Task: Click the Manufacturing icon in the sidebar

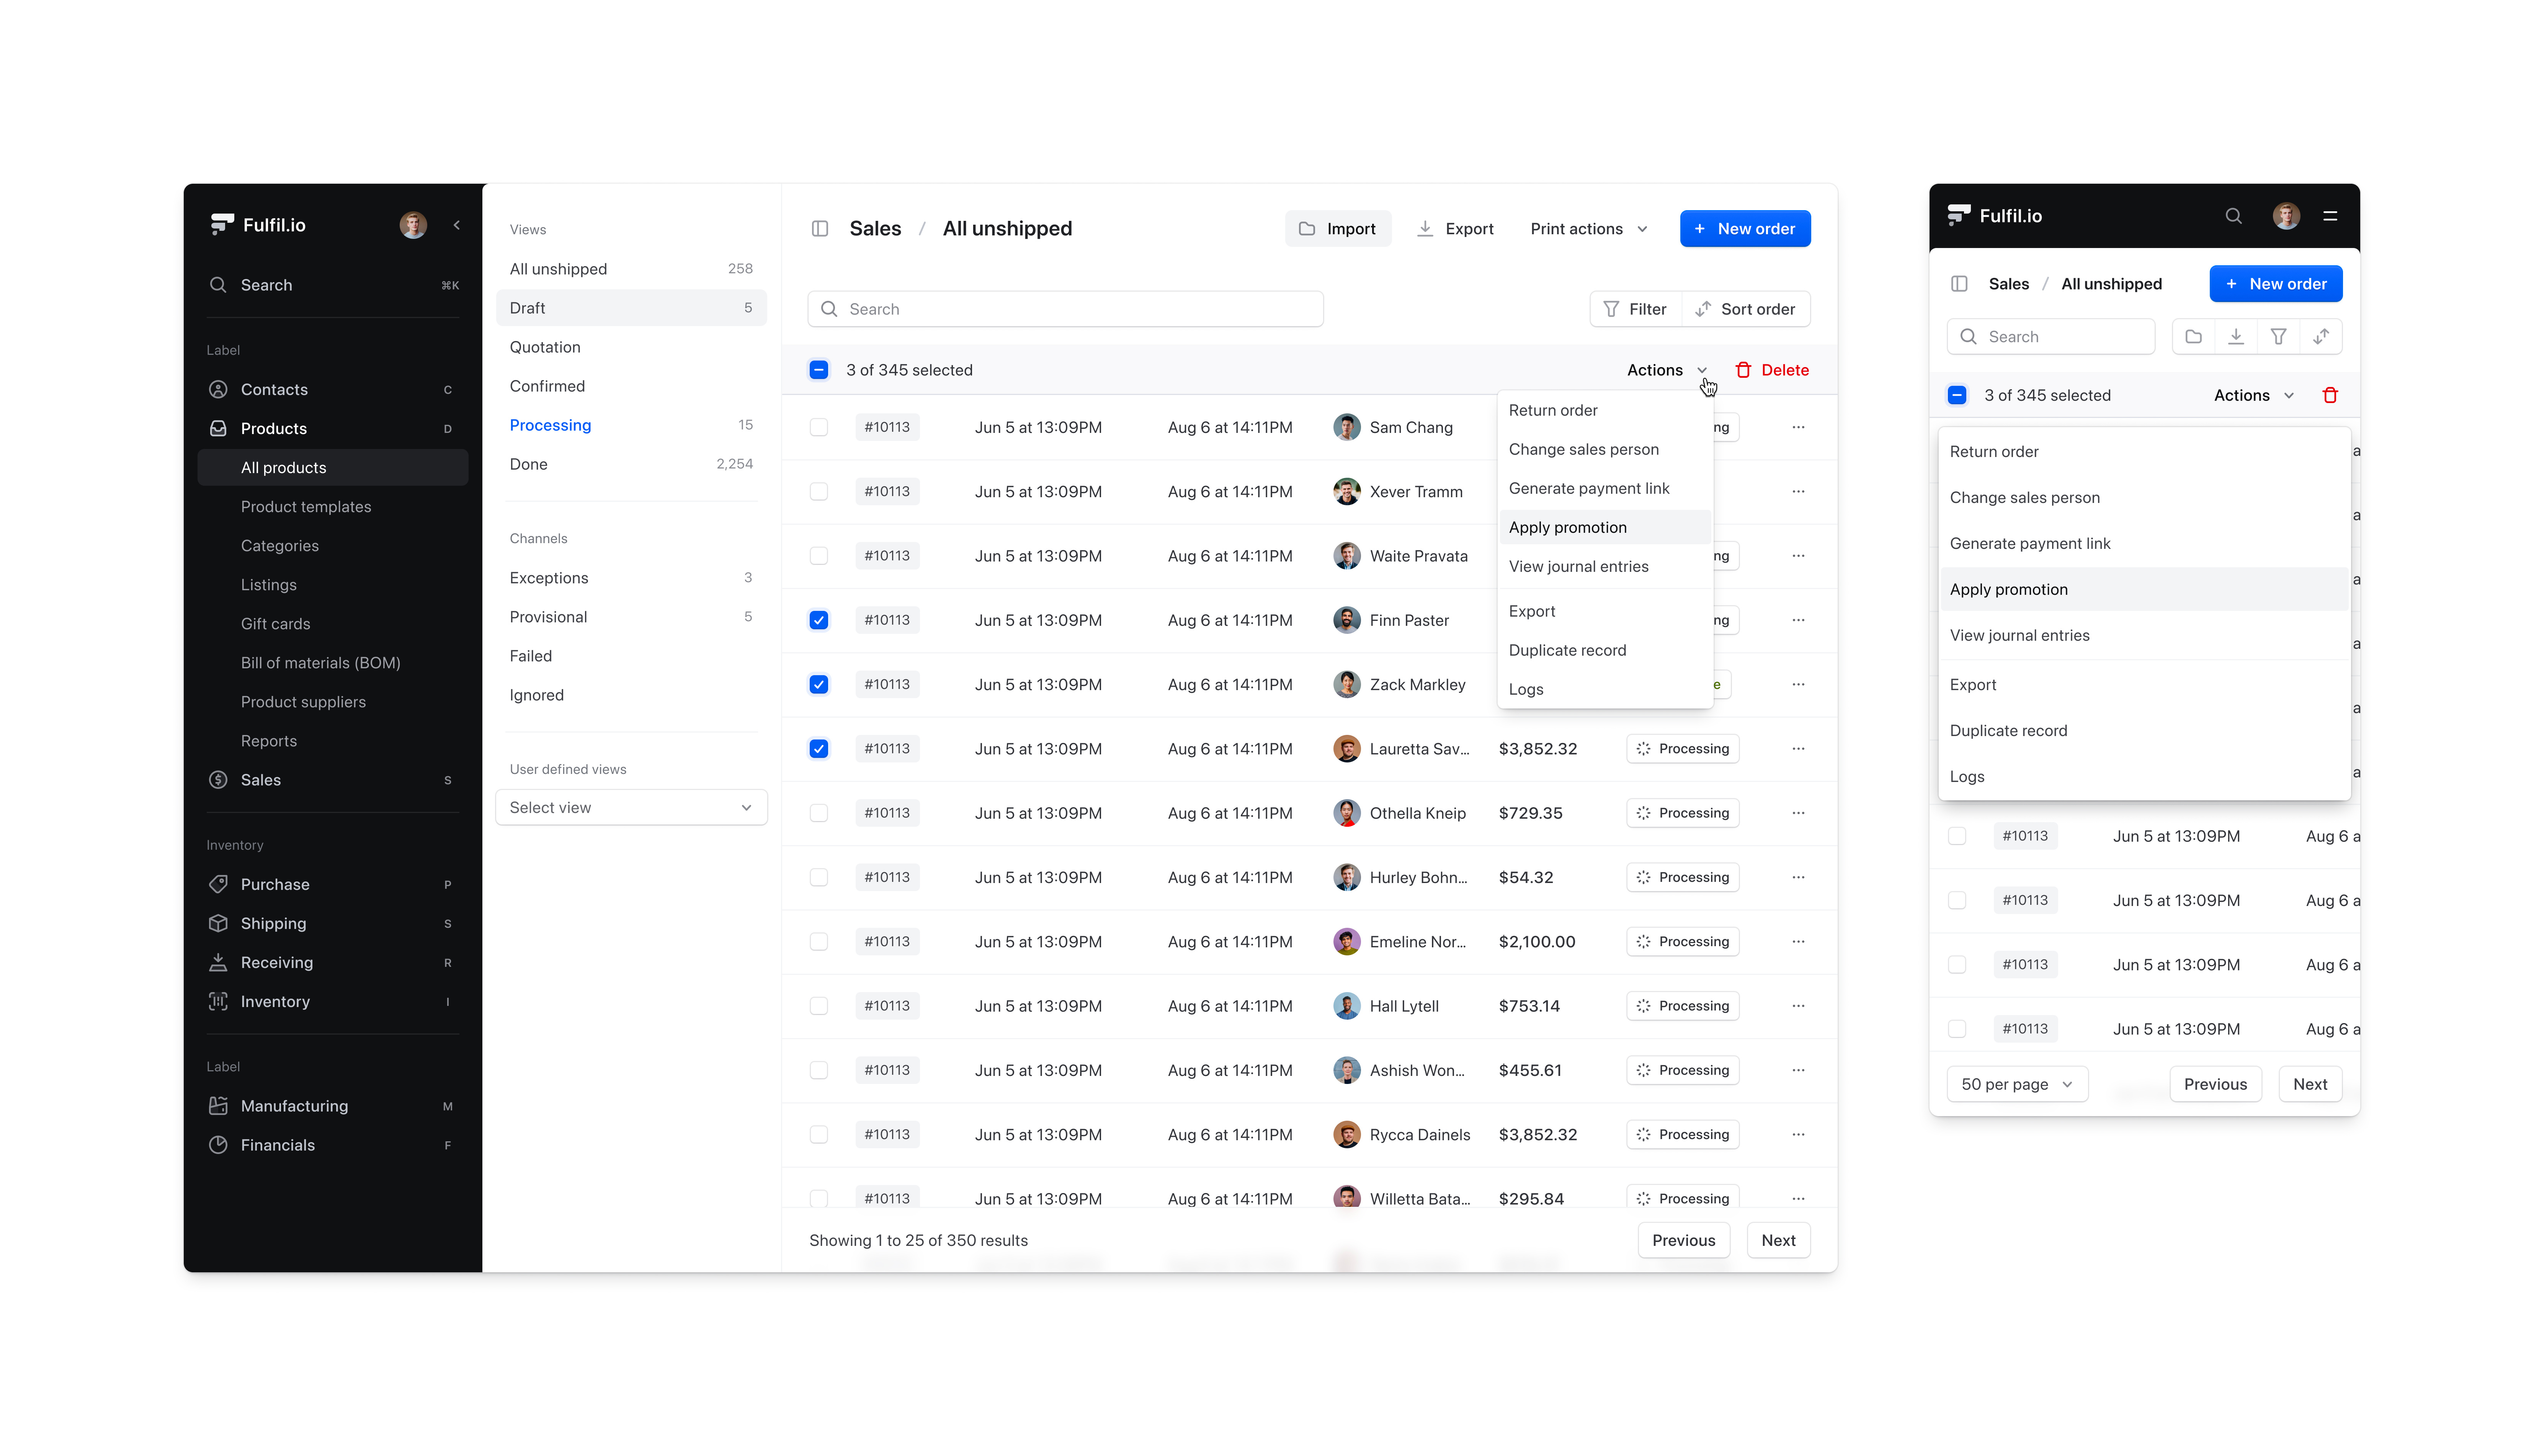Action: click(x=219, y=1106)
